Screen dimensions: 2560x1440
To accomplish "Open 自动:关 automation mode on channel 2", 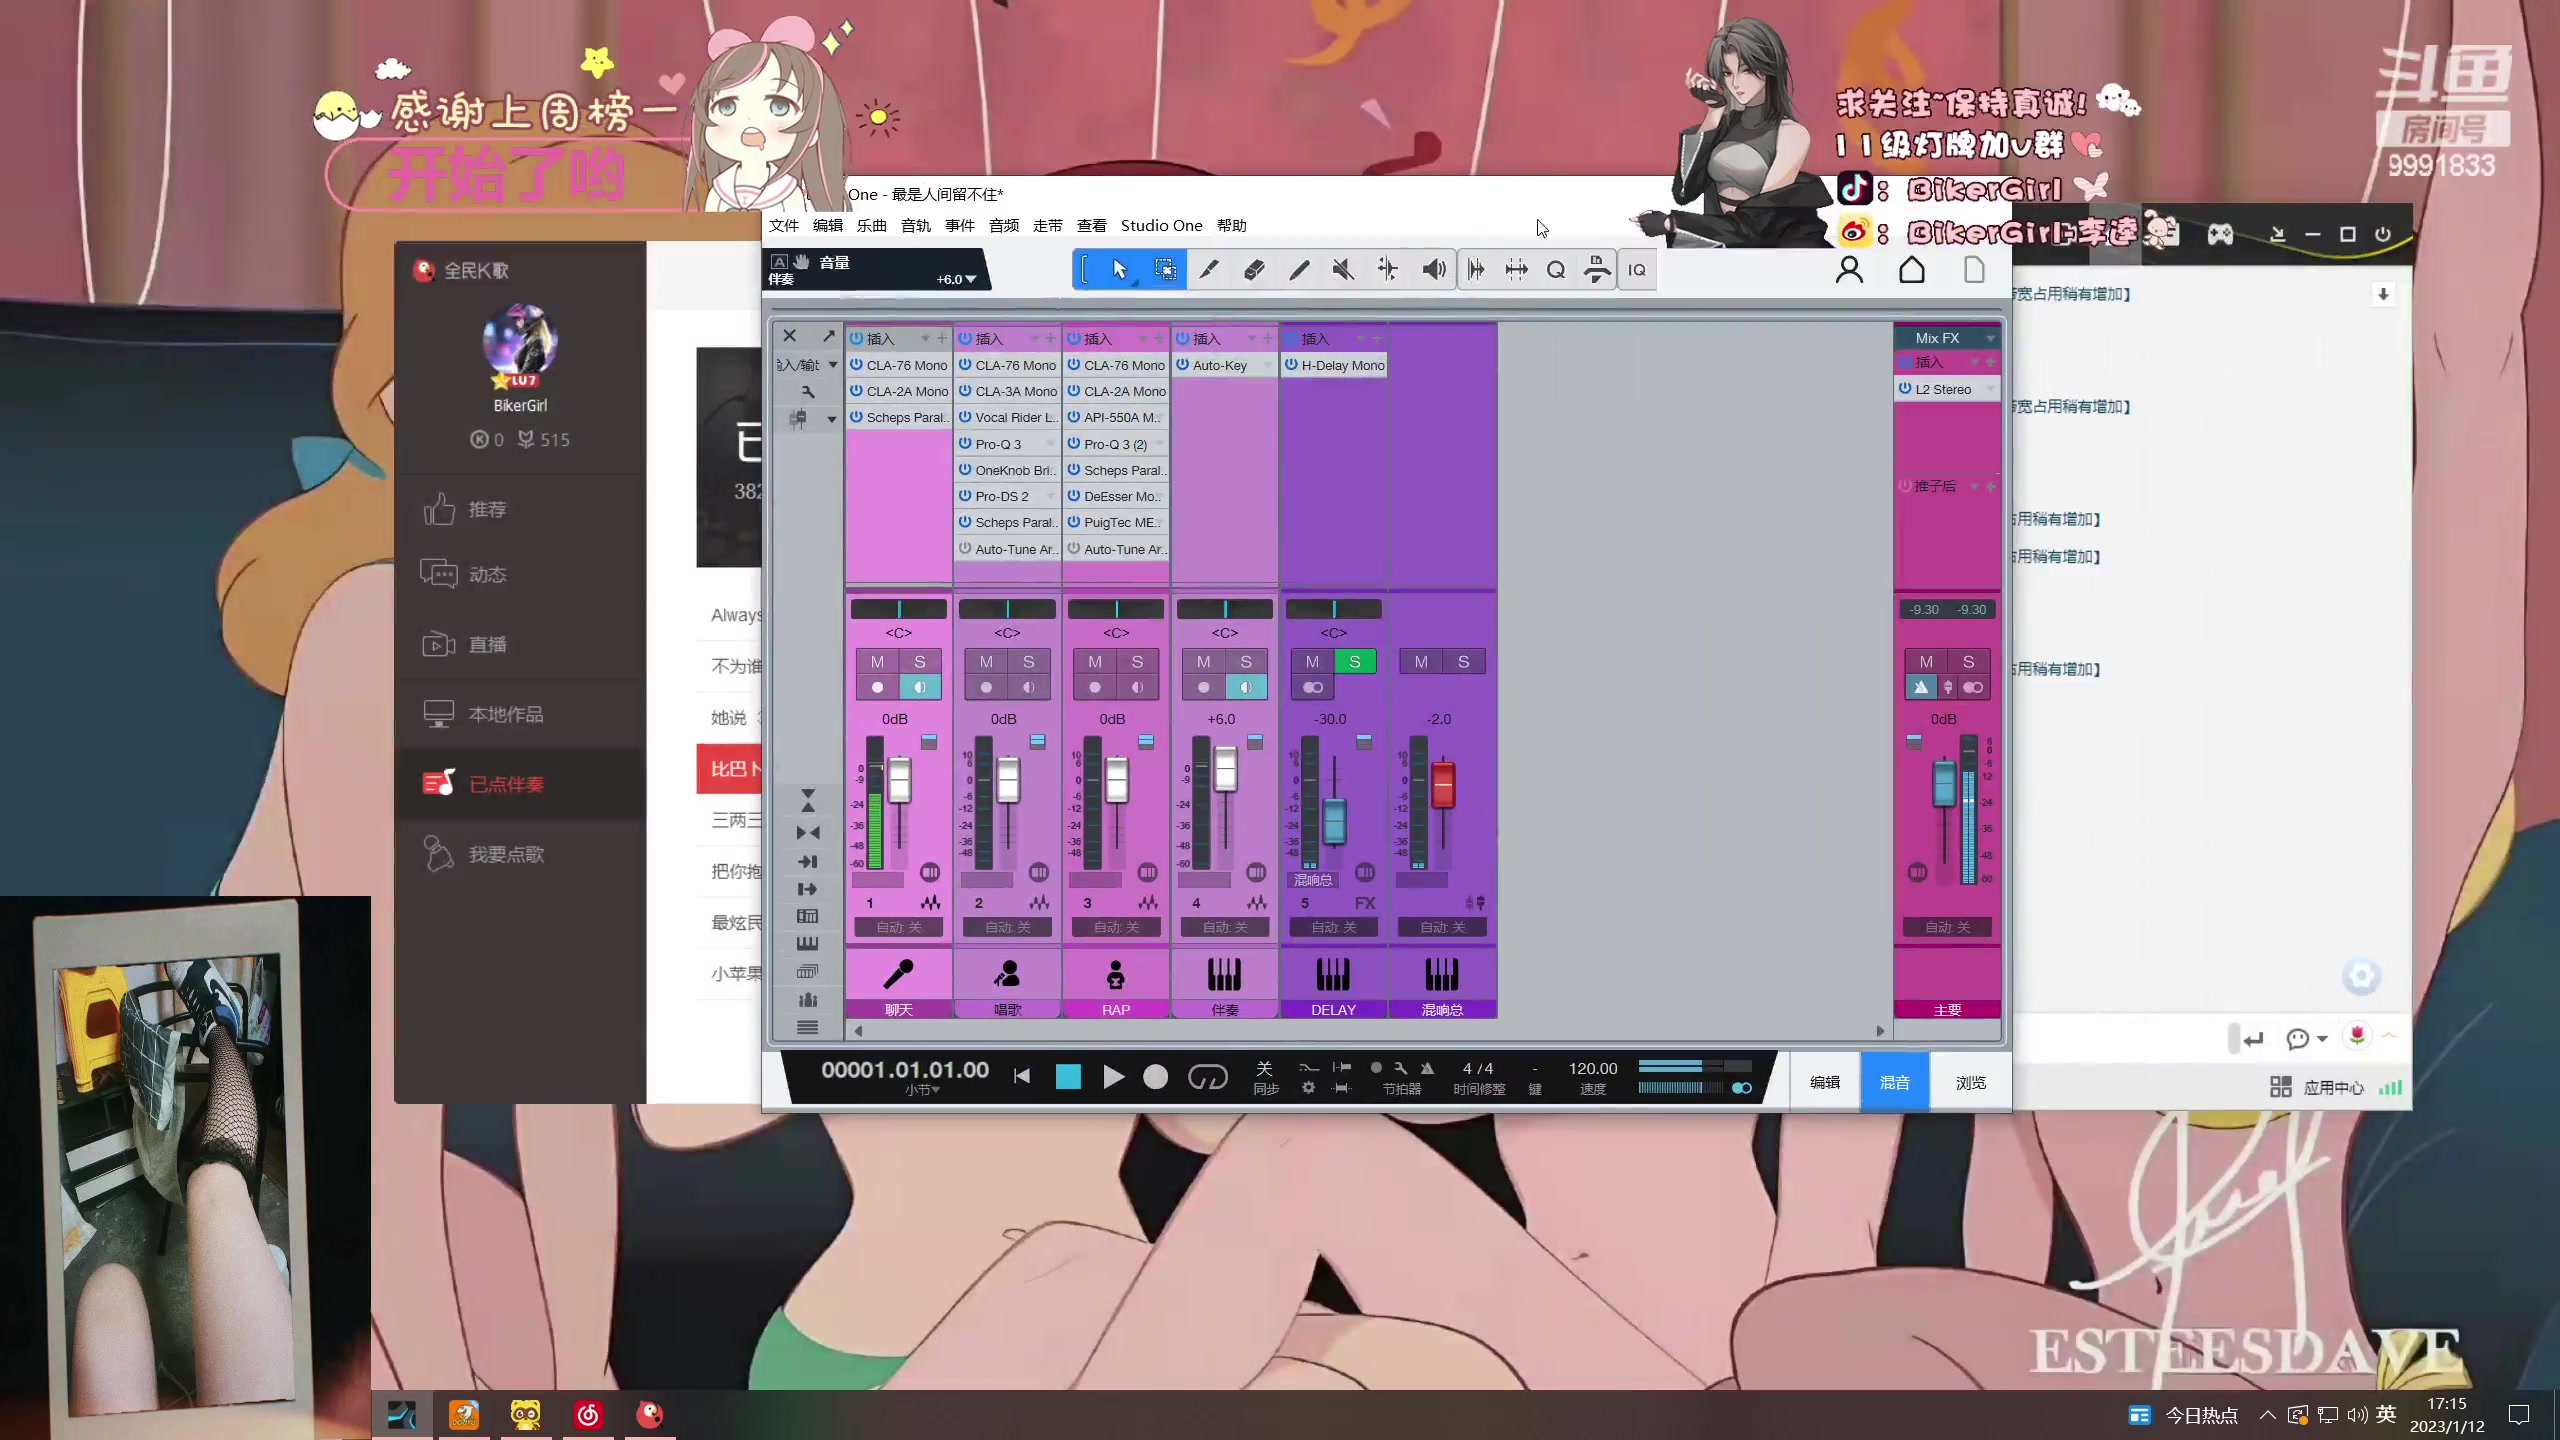I will click(x=1007, y=927).
